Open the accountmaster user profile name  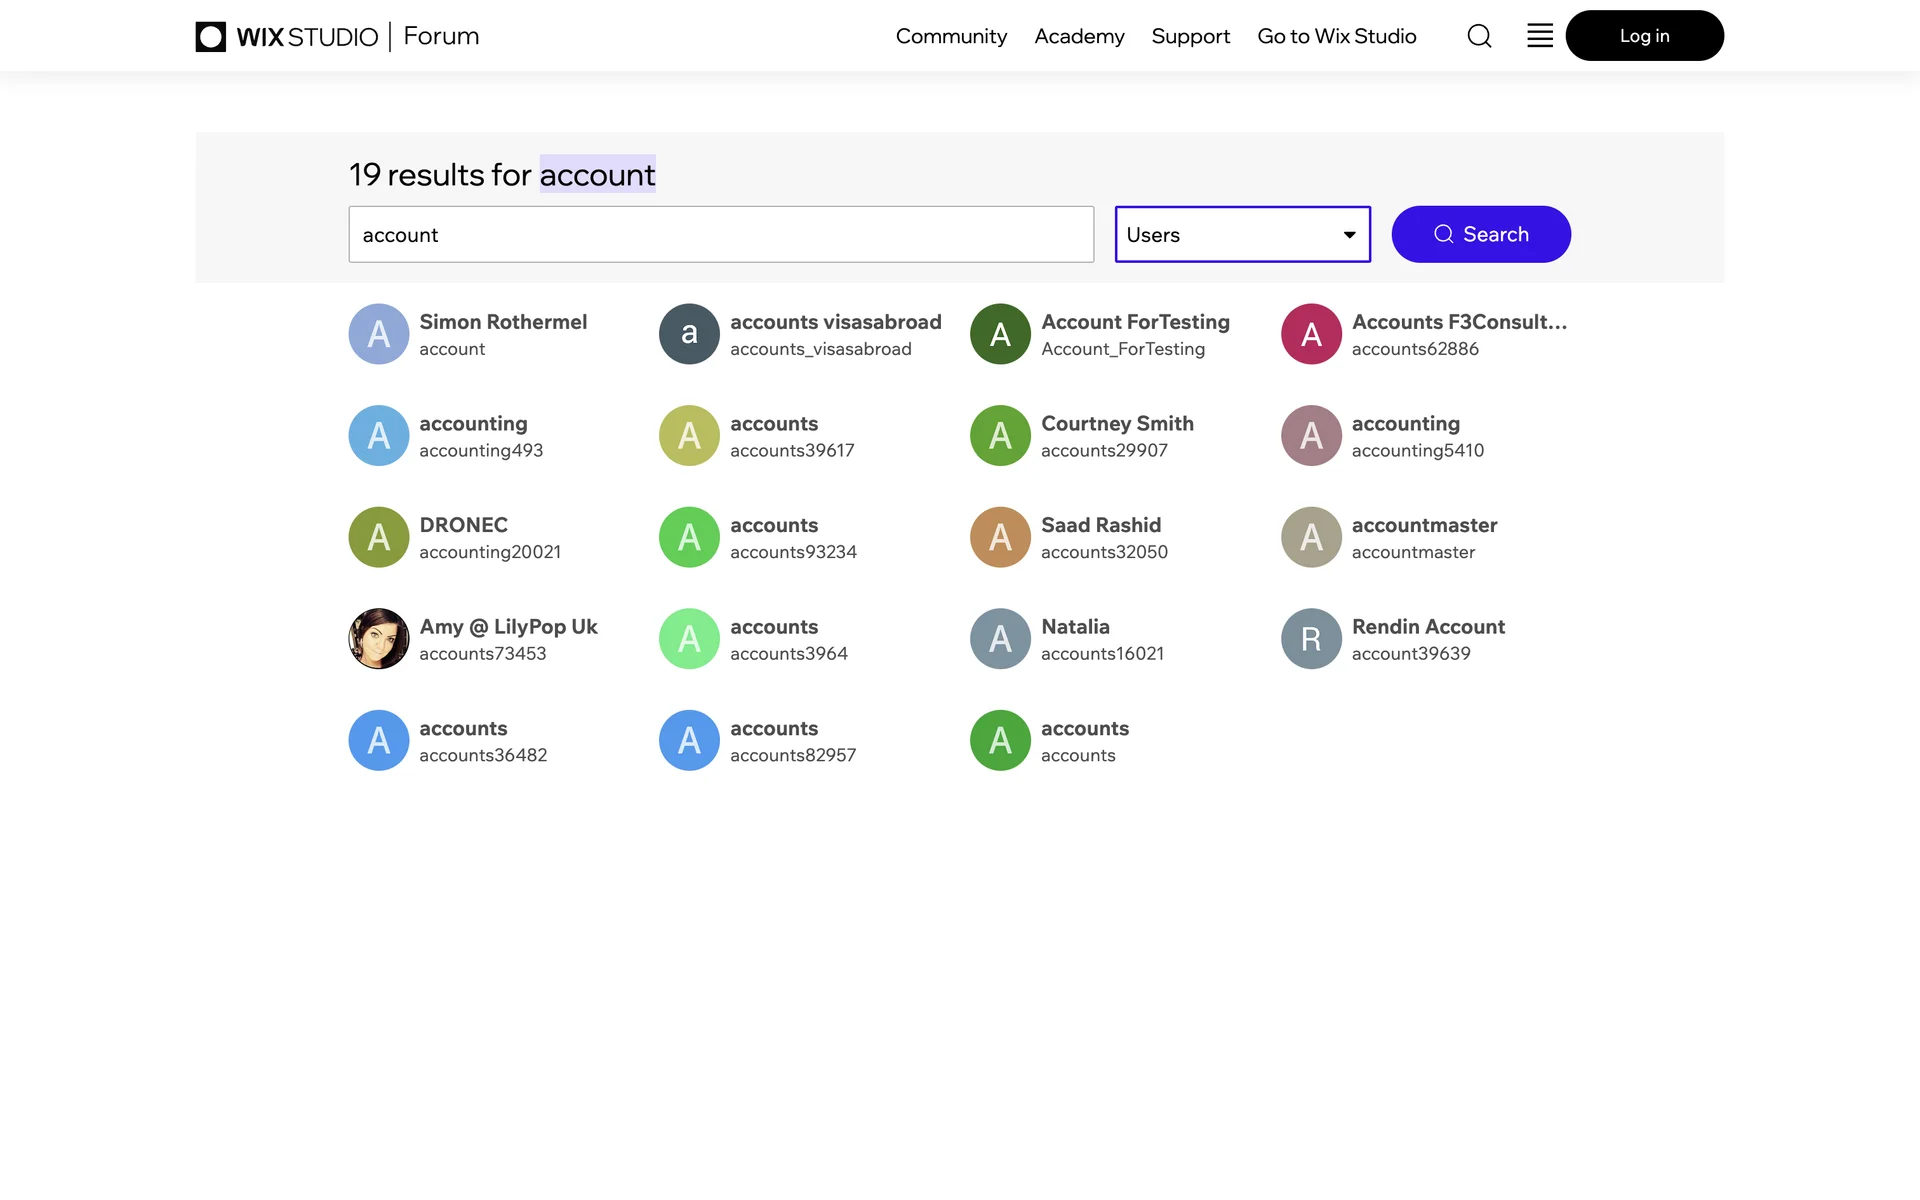pos(1424,525)
